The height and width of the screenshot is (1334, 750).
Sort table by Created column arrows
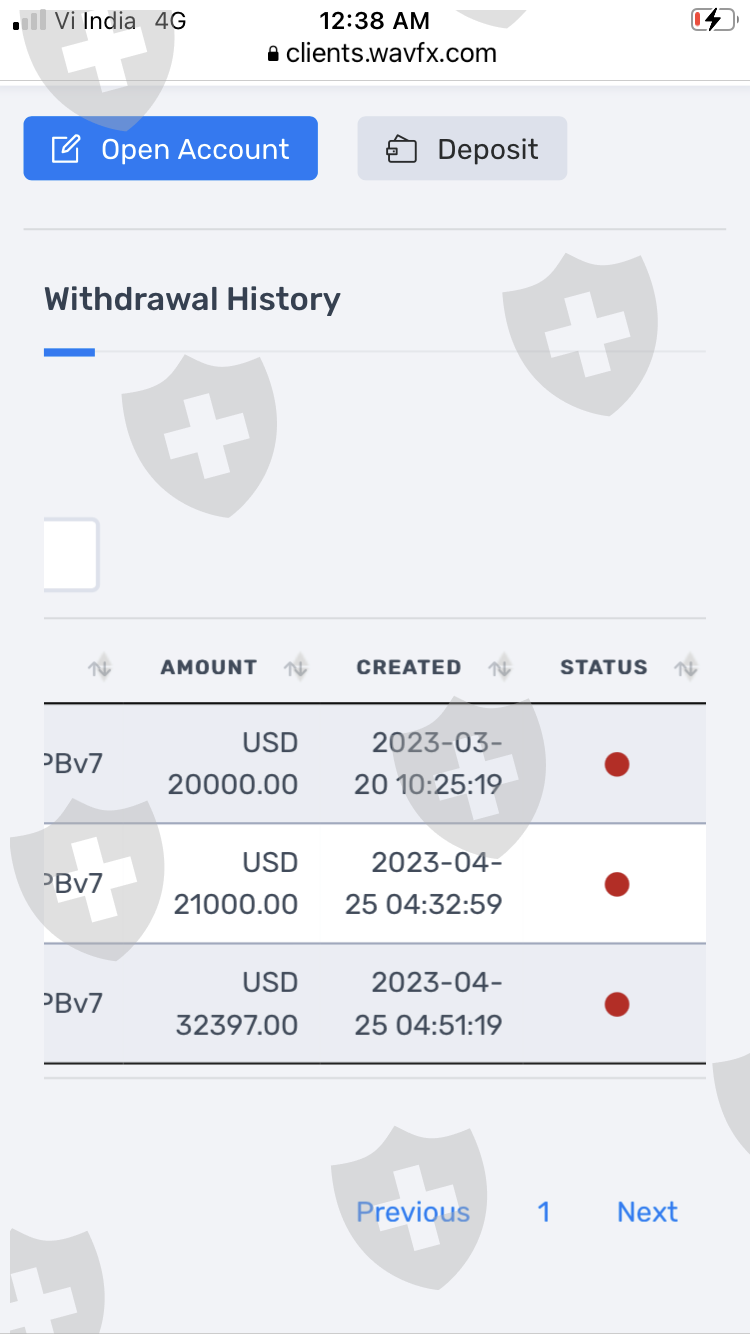click(x=500, y=668)
